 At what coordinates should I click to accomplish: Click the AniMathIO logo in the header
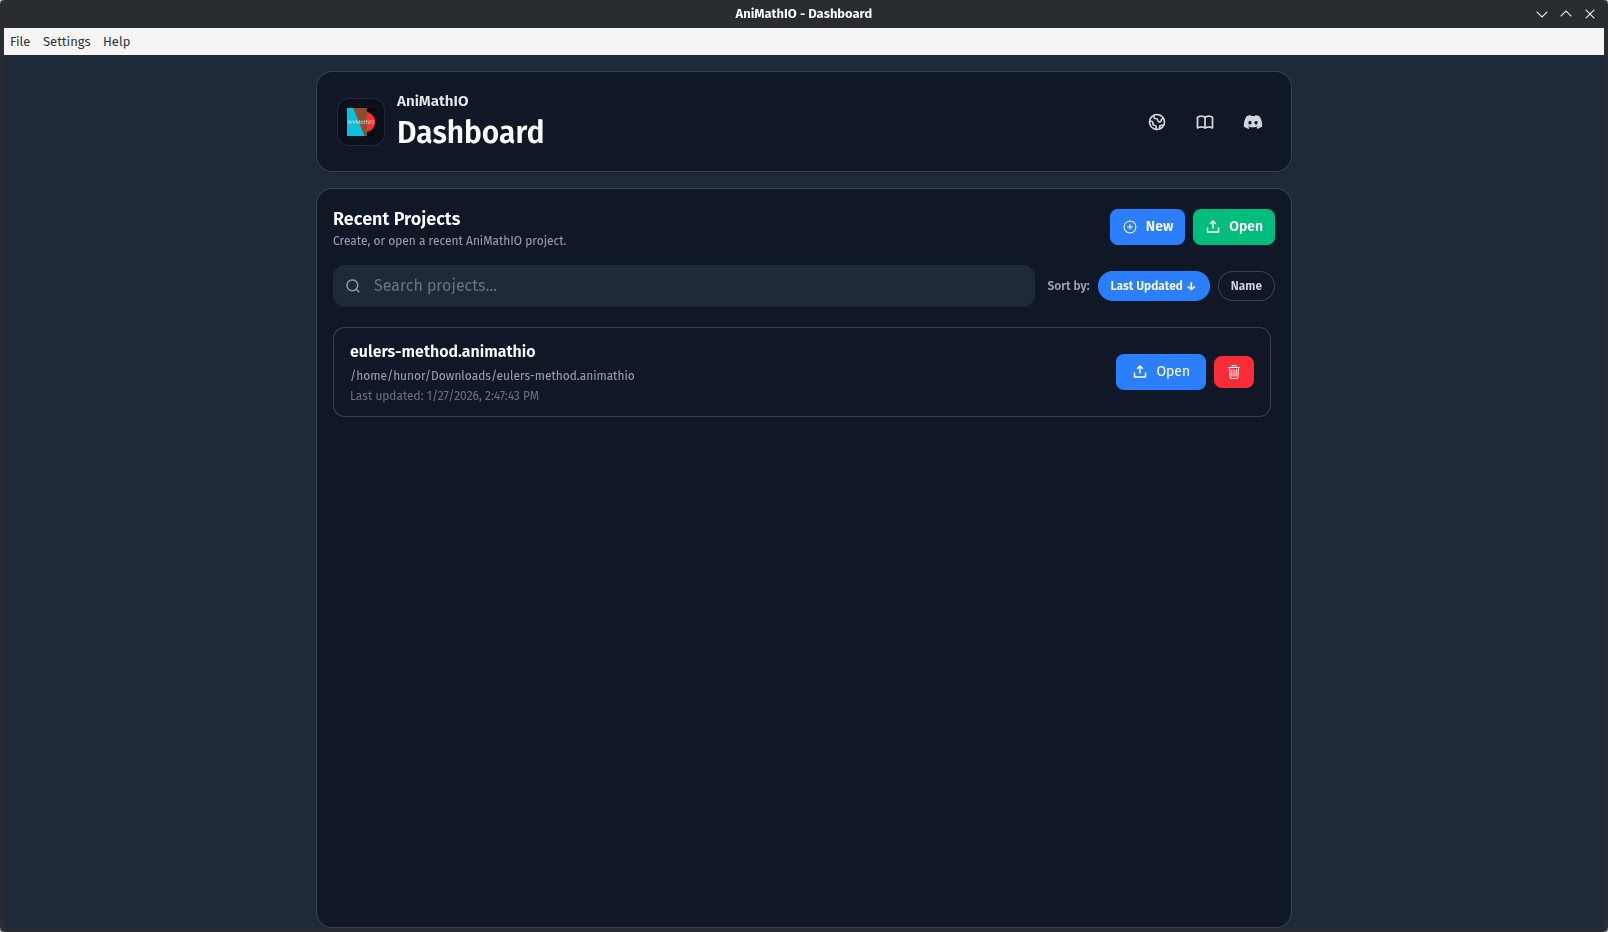[x=360, y=122]
